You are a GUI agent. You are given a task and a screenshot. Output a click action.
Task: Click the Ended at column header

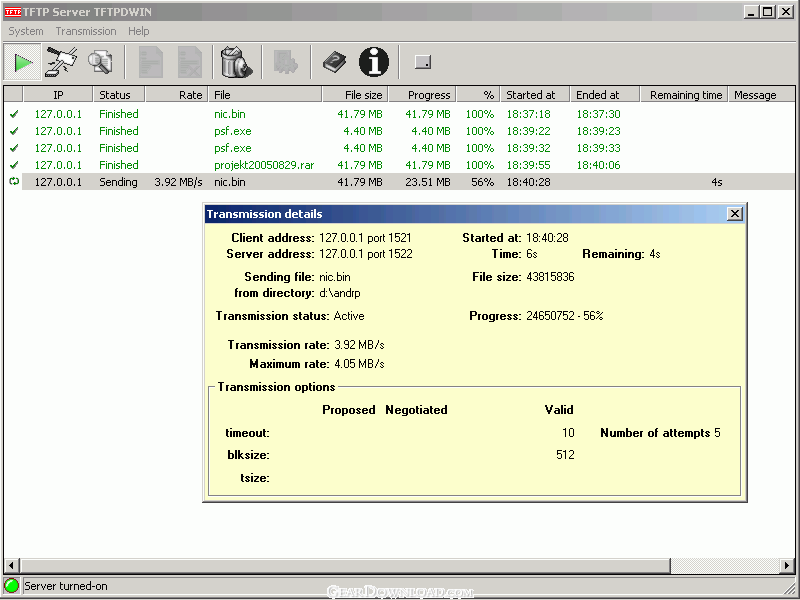[605, 94]
